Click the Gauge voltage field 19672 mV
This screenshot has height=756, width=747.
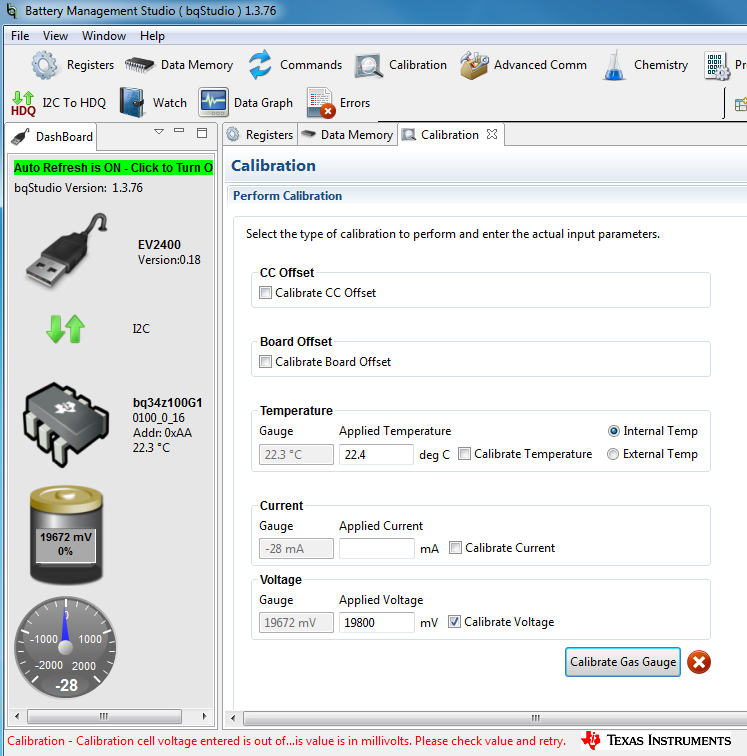[x=296, y=622]
